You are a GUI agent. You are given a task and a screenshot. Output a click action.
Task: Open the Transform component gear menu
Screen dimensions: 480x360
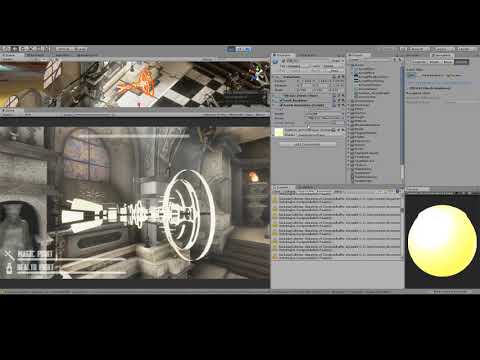[342, 77]
